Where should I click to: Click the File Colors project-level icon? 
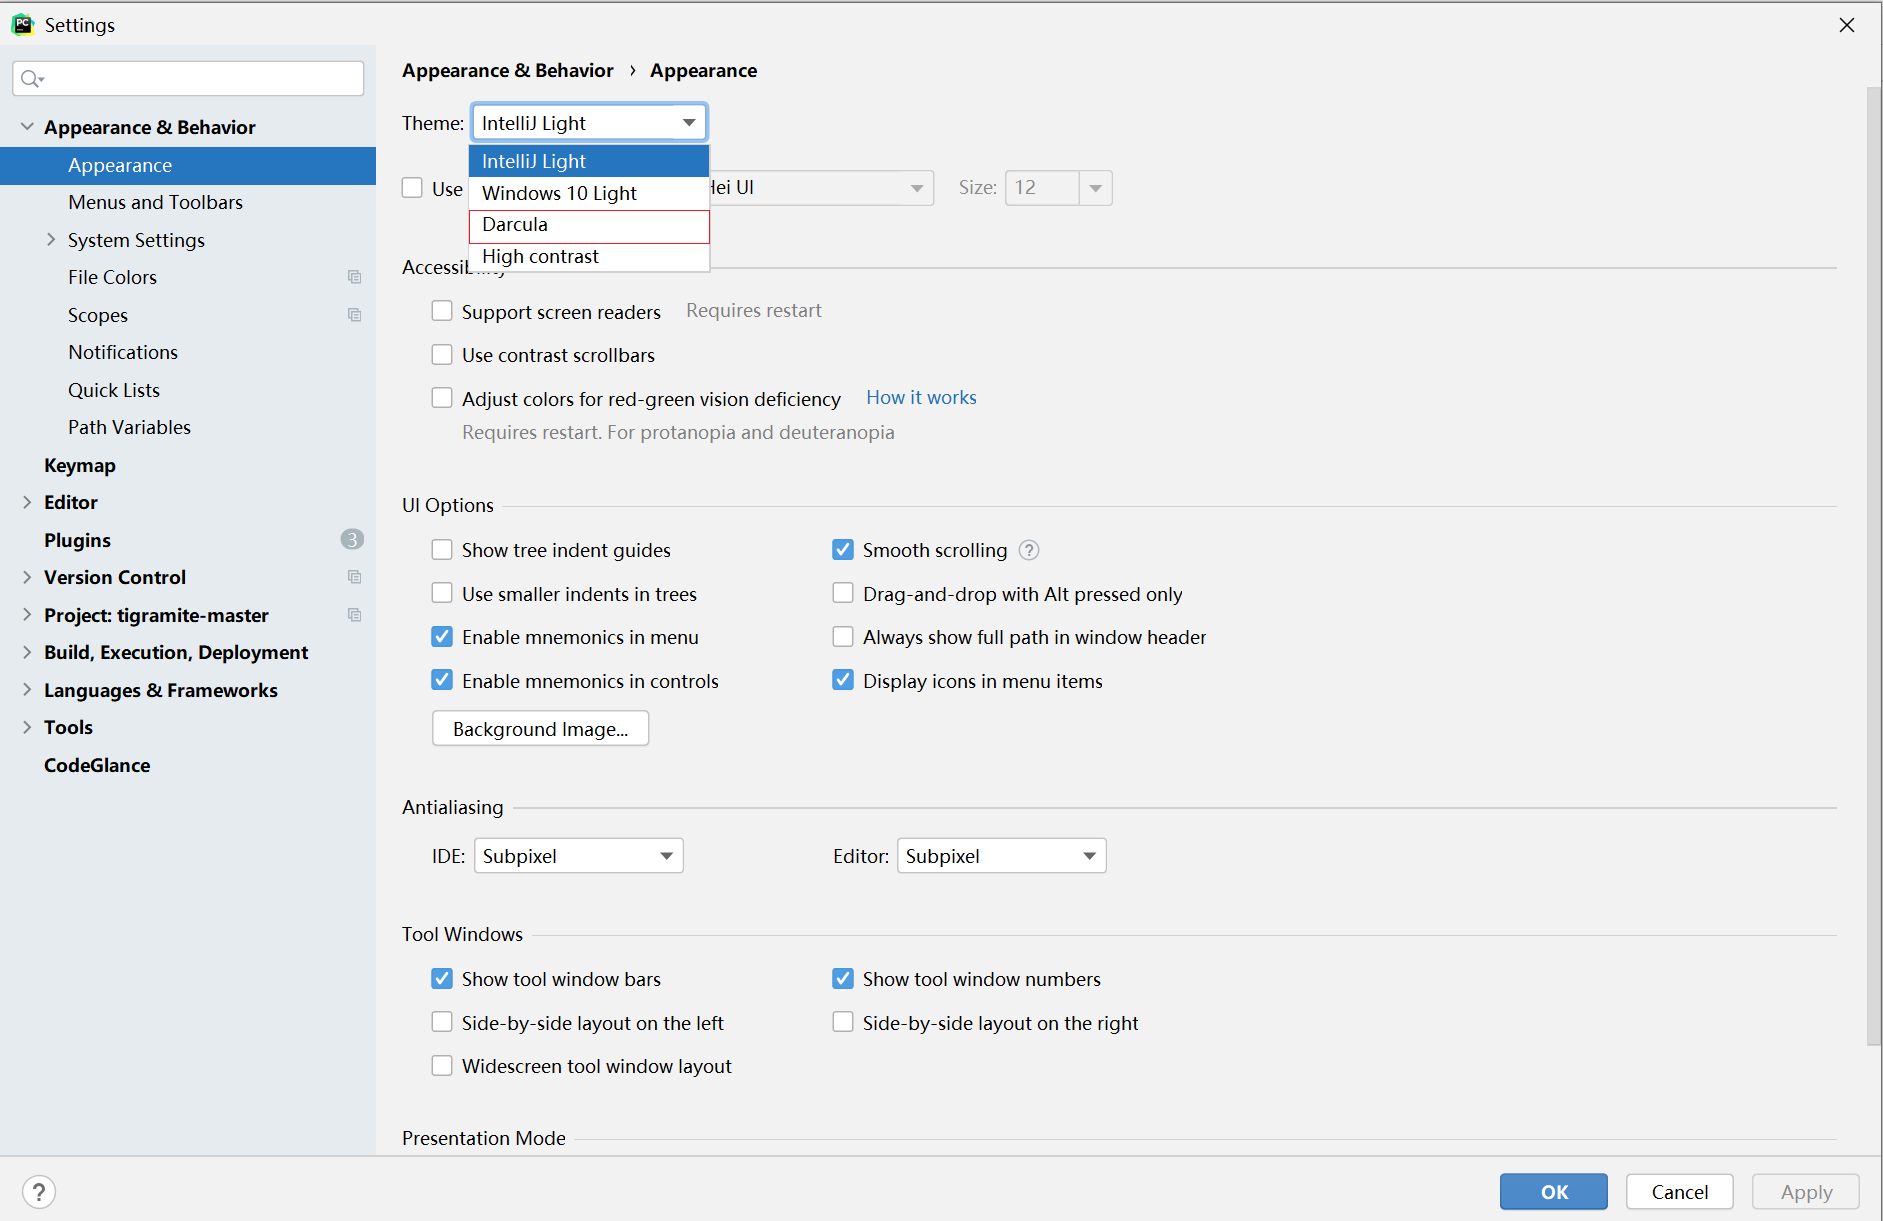[x=354, y=277]
